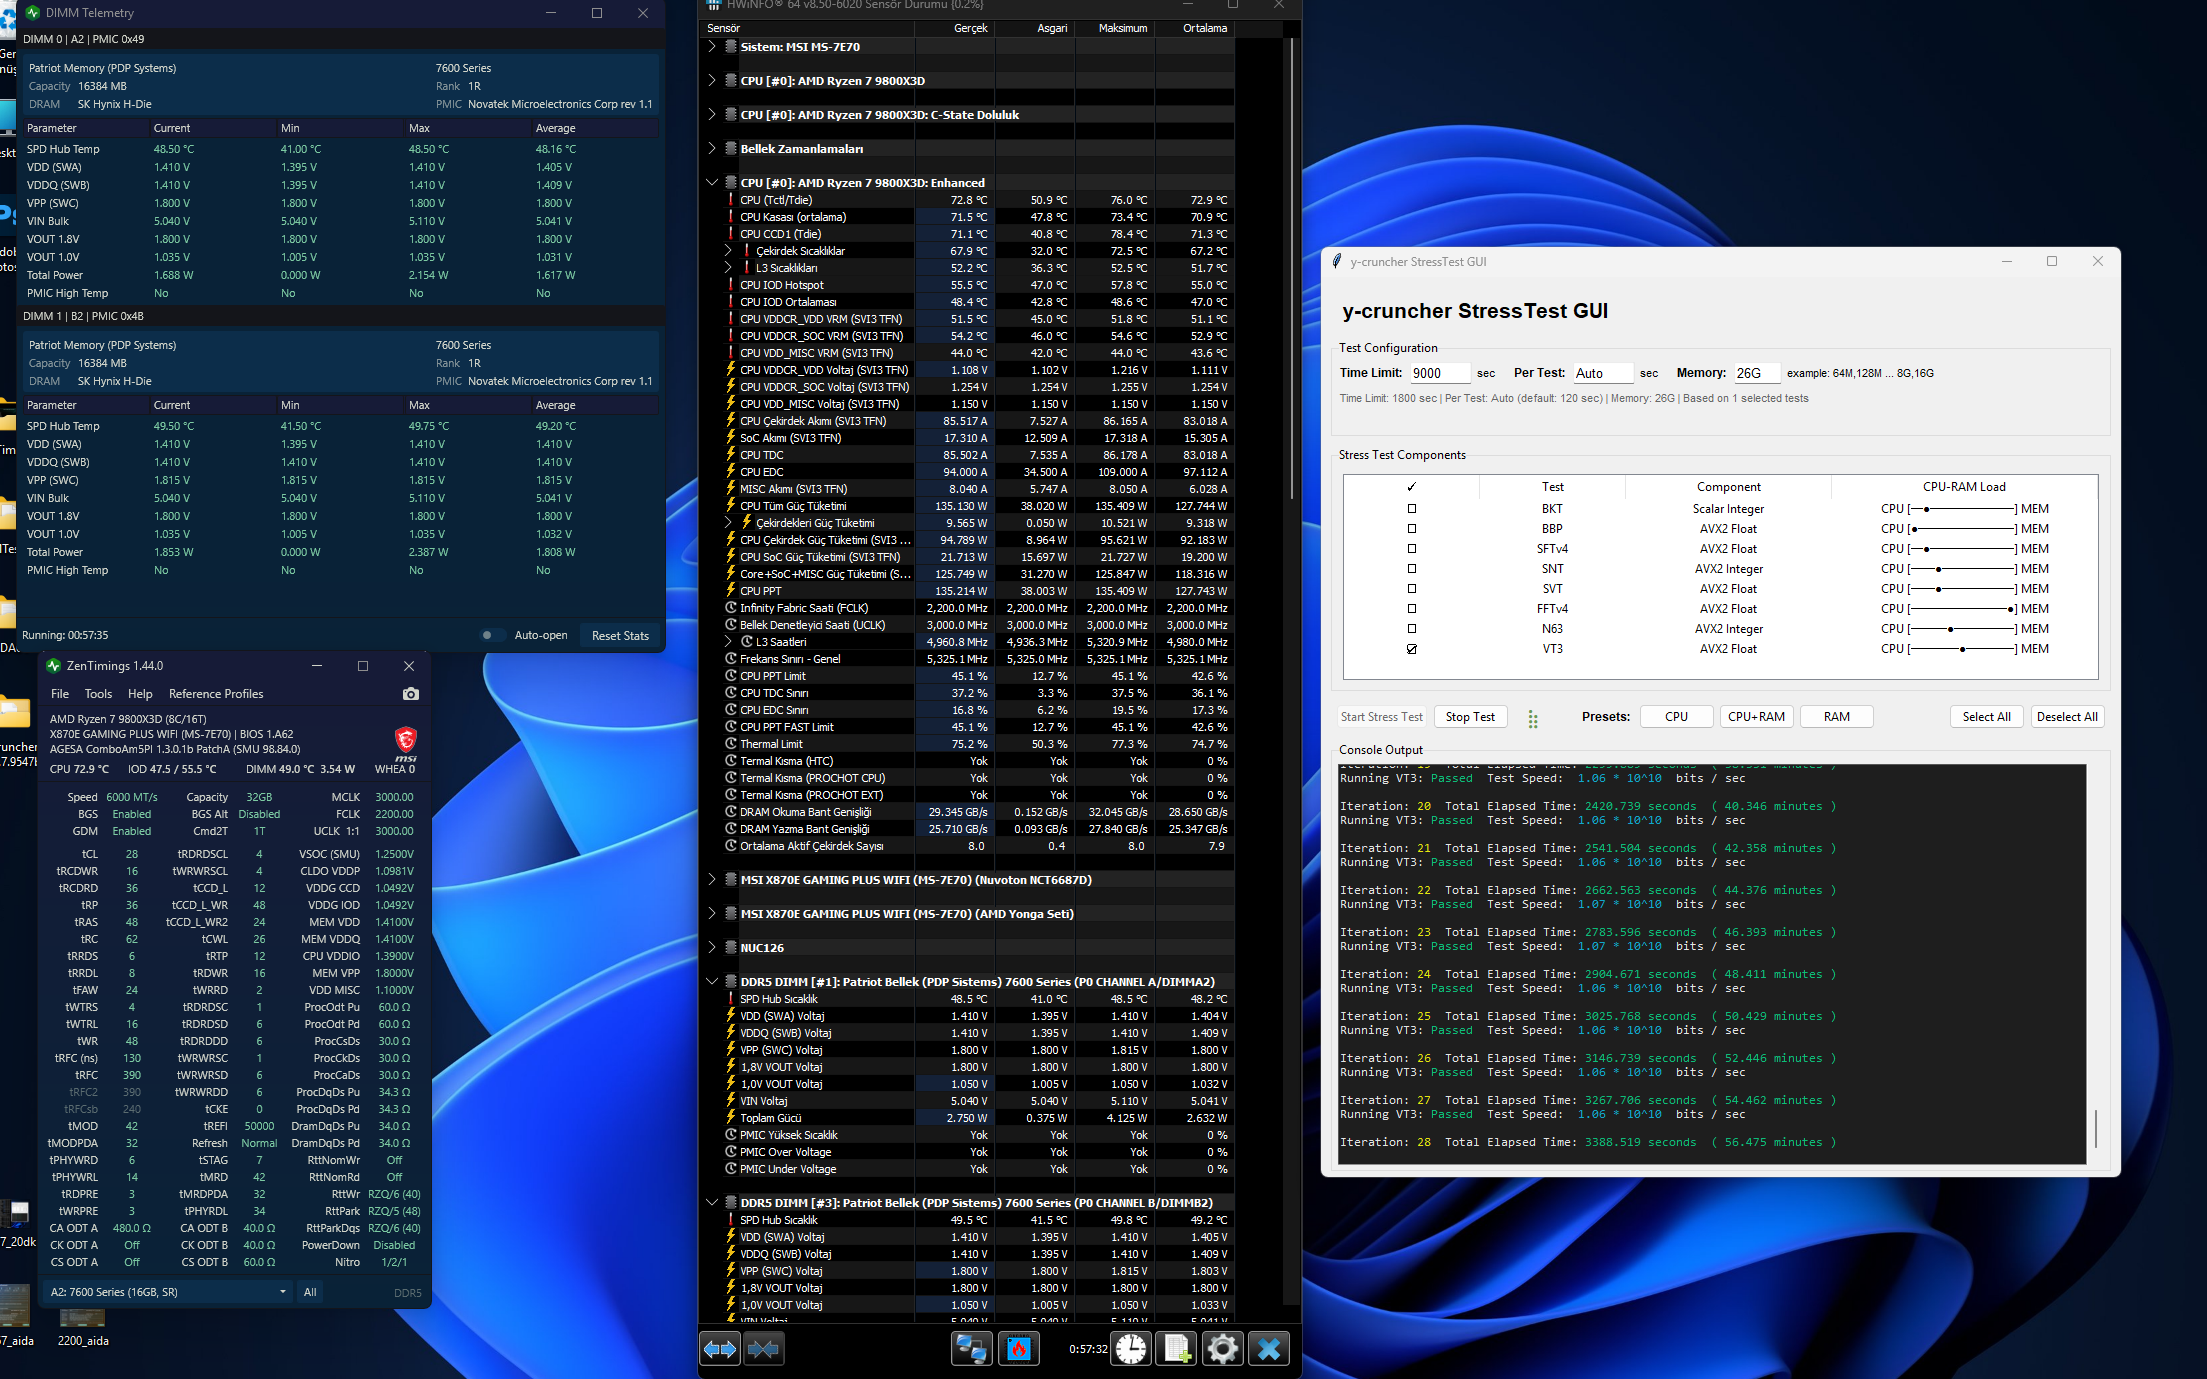Click the FFTv4 CPU-RAM load slider

[x=1963, y=609]
